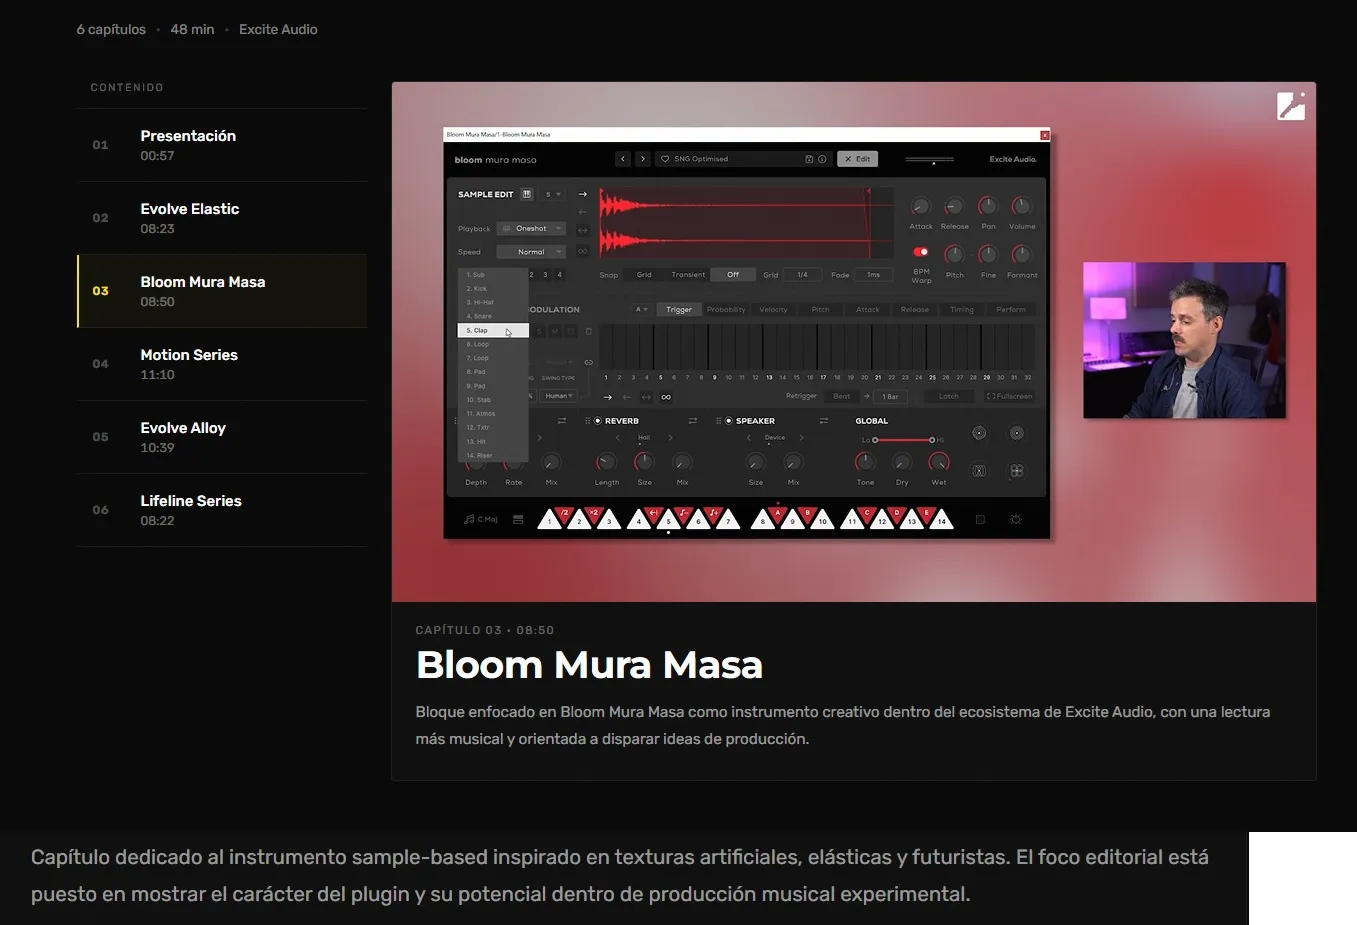
Task: Click the swap icon beside Speaker
Action: [x=823, y=421]
